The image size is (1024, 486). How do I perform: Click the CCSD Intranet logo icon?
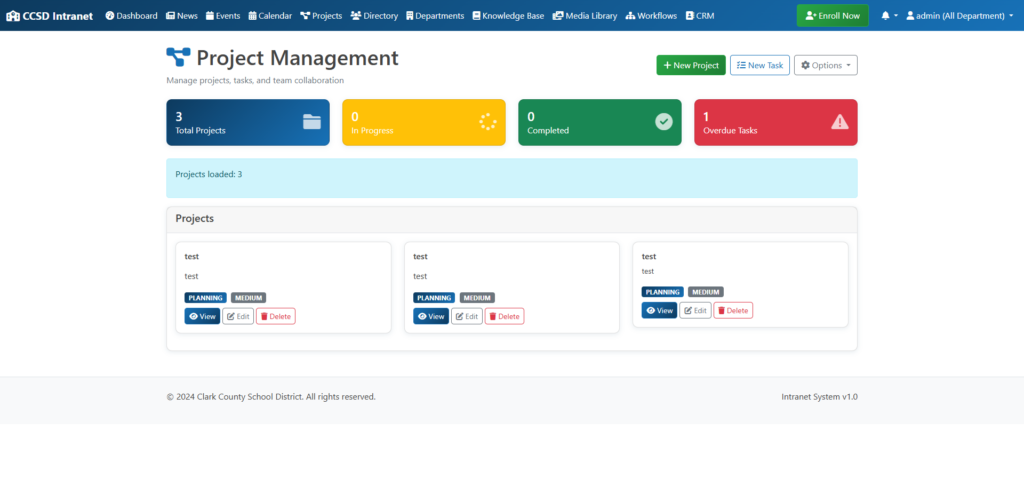click(x=13, y=16)
